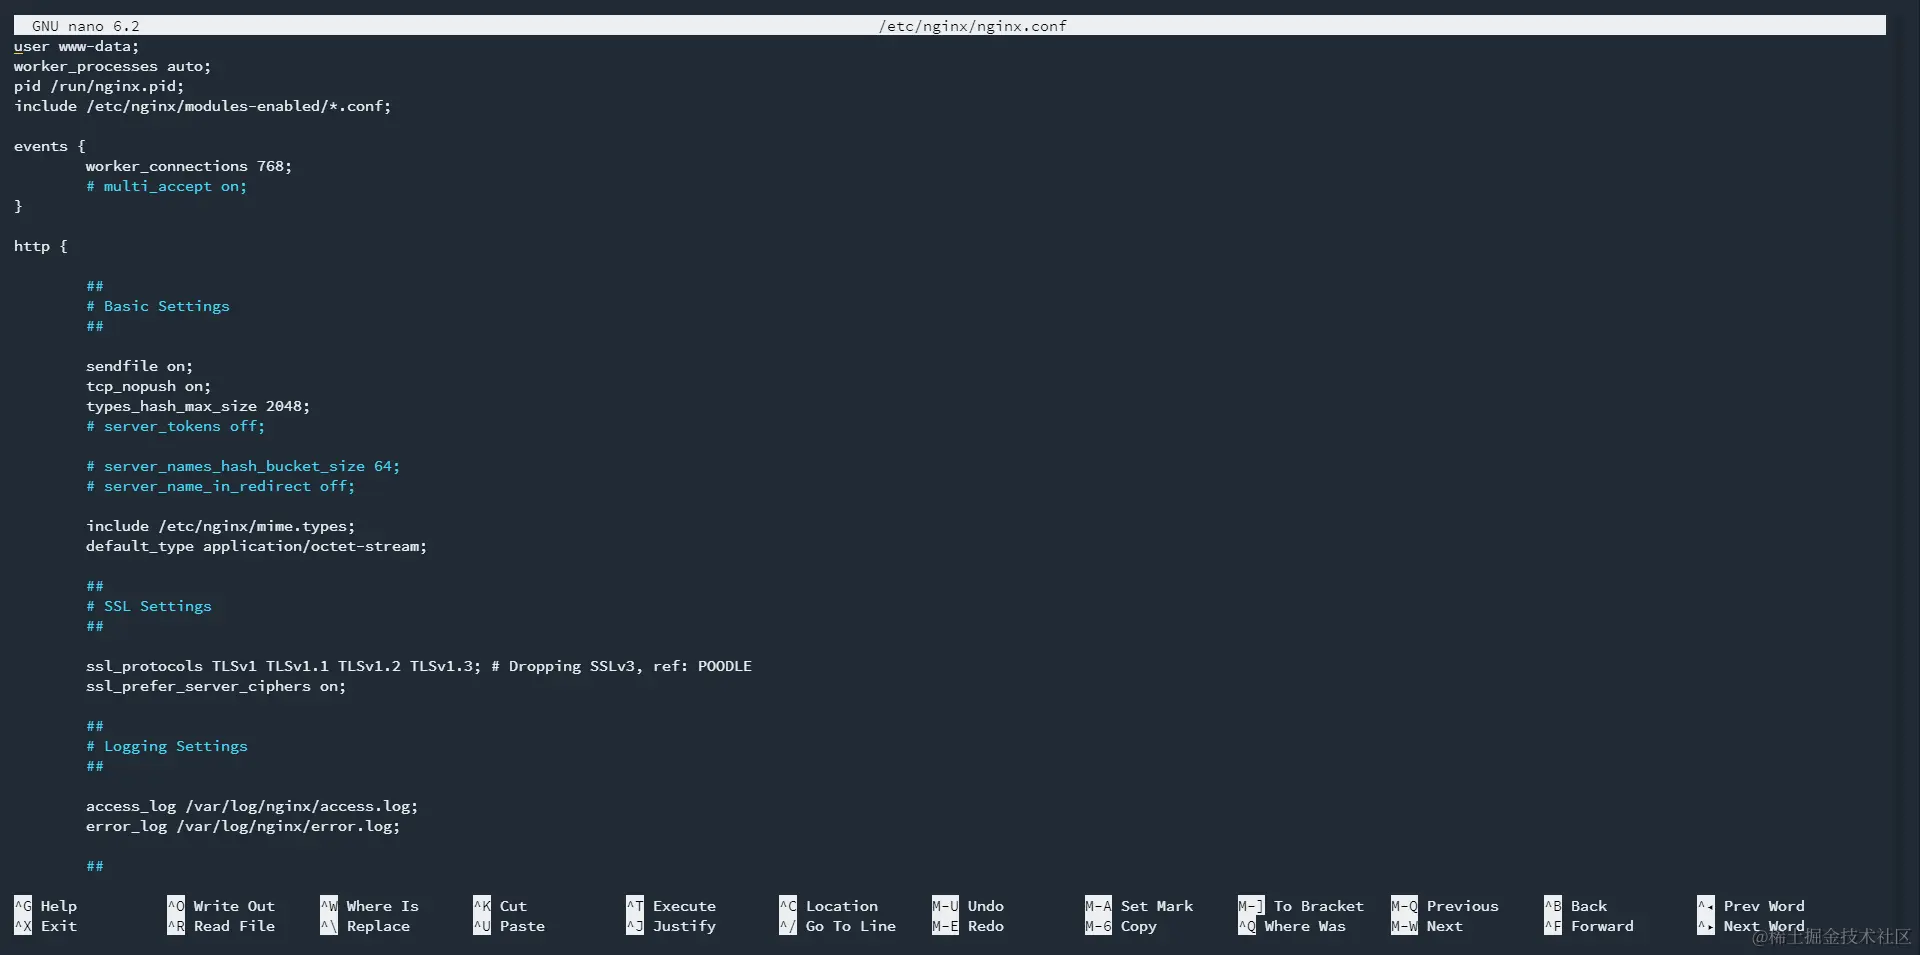The height and width of the screenshot is (955, 1920).
Task: Place cursor on 'worker_processes auto;' line
Action: (113, 66)
